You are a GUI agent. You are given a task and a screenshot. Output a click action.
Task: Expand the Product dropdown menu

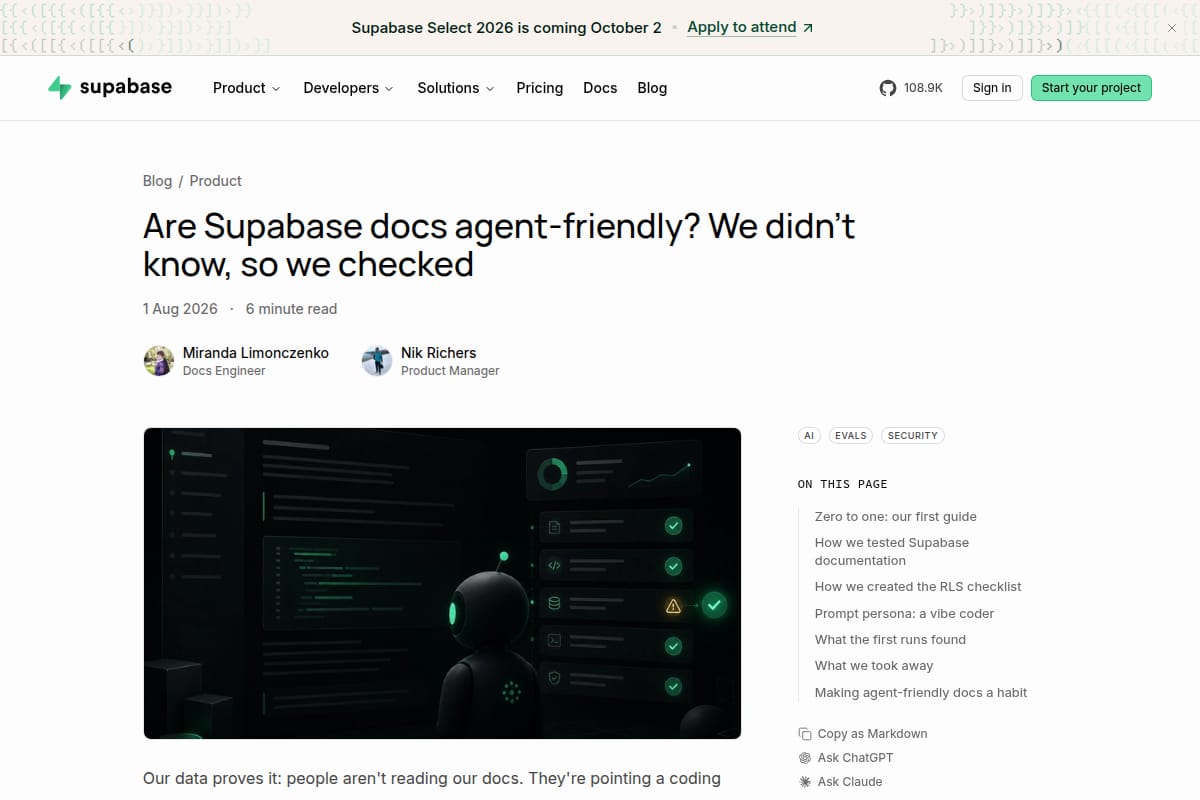pyautogui.click(x=247, y=88)
